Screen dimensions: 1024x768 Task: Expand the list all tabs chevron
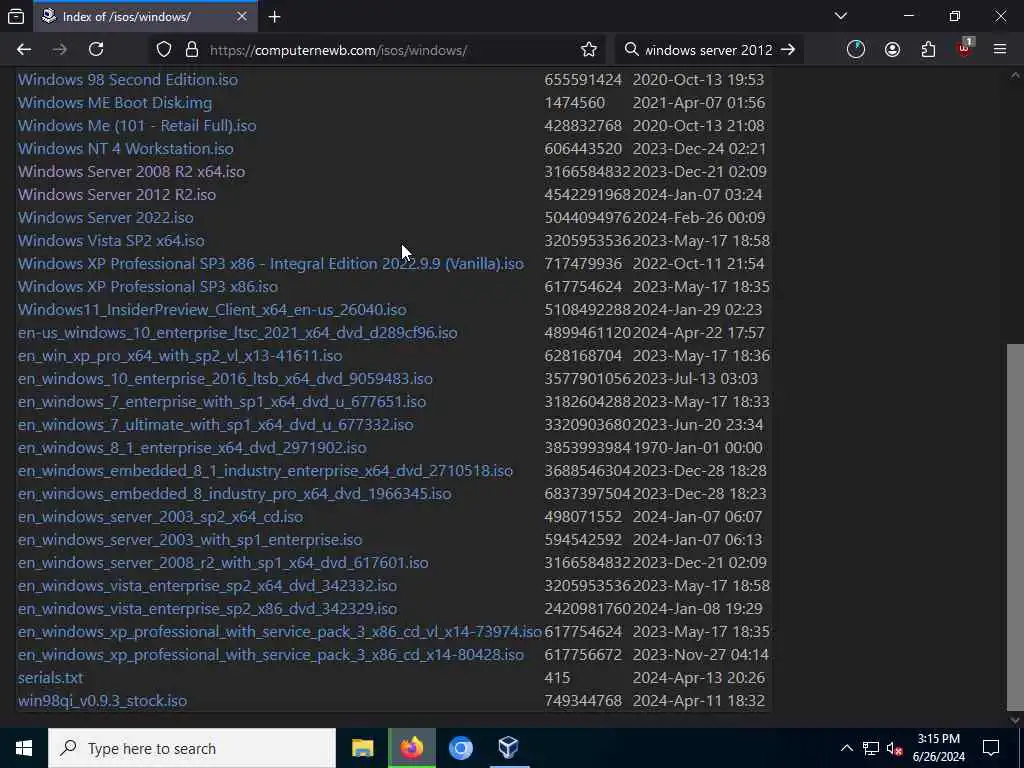click(x=840, y=16)
